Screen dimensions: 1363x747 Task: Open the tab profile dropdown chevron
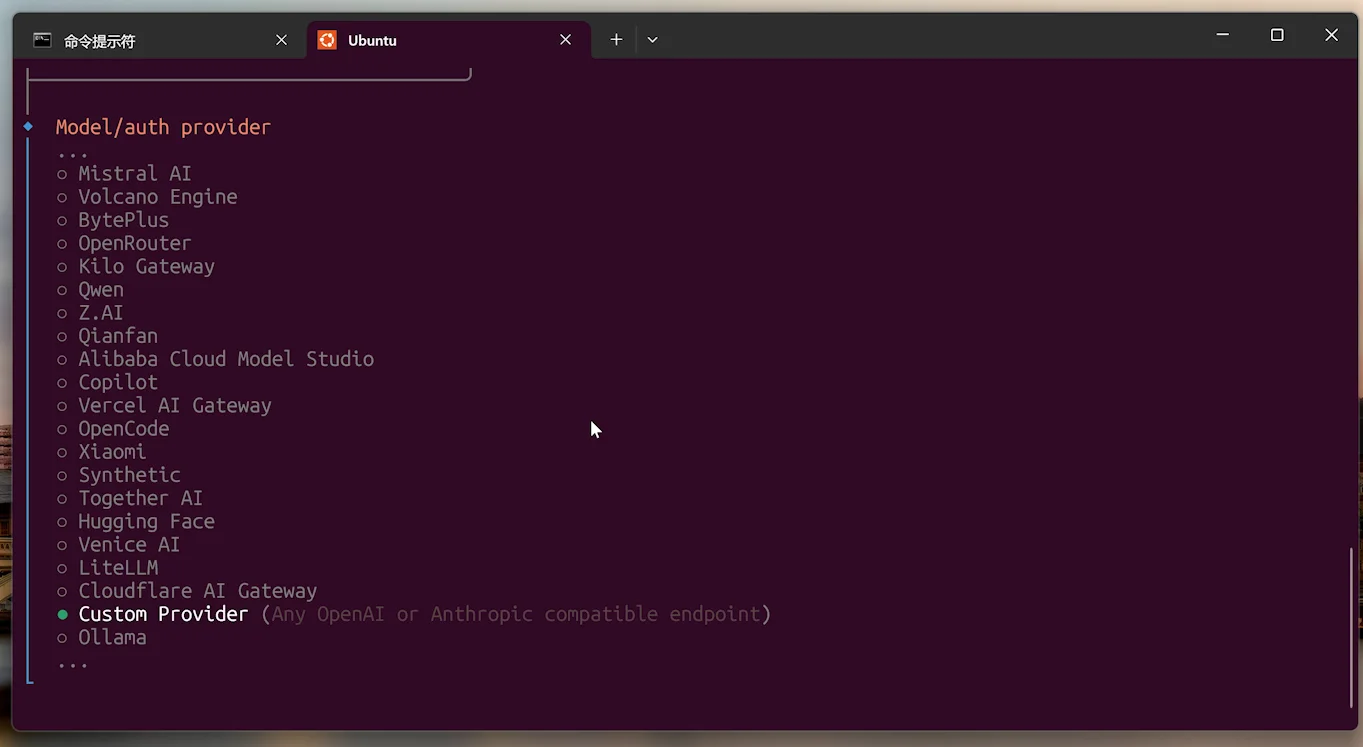pos(652,40)
